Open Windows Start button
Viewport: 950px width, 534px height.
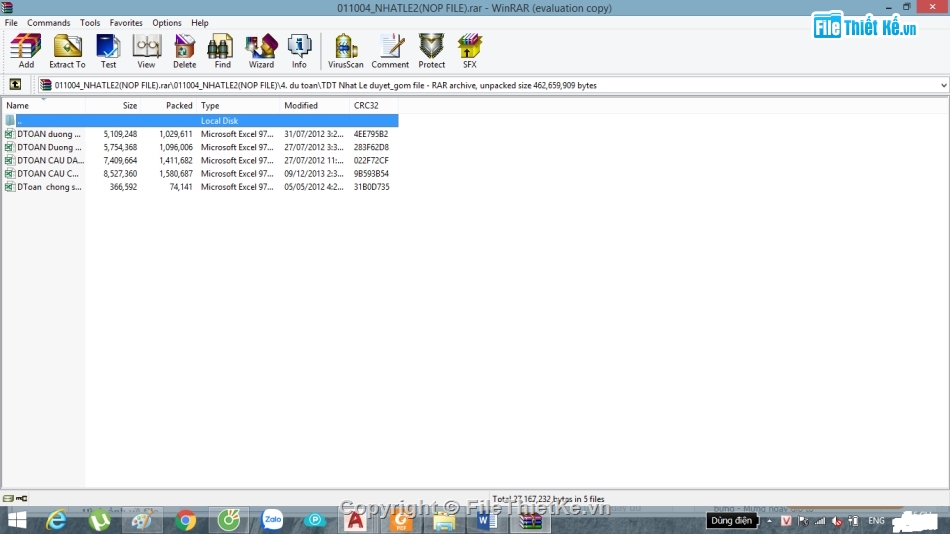pos(17,520)
